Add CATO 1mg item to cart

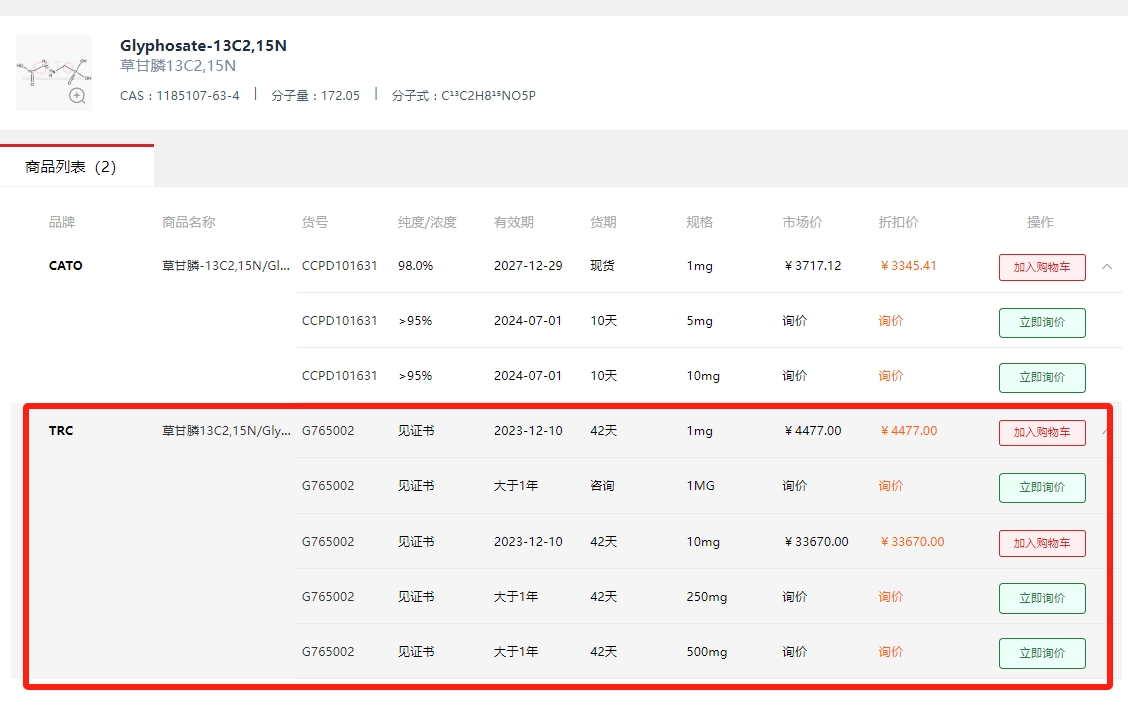pos(1042,267)
